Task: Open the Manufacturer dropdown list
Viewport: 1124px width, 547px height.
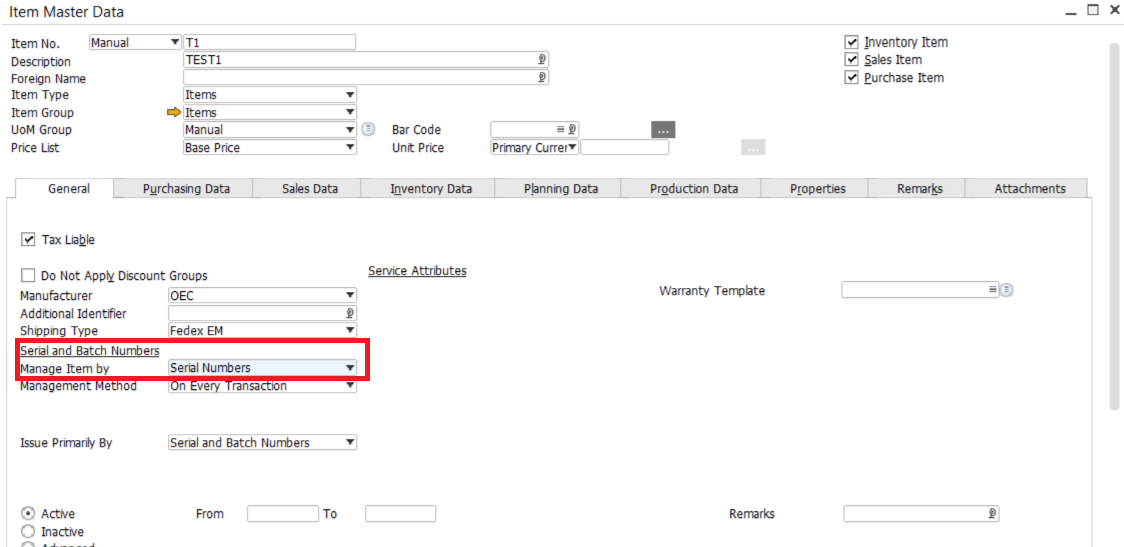Action: (x=350, y=296)
